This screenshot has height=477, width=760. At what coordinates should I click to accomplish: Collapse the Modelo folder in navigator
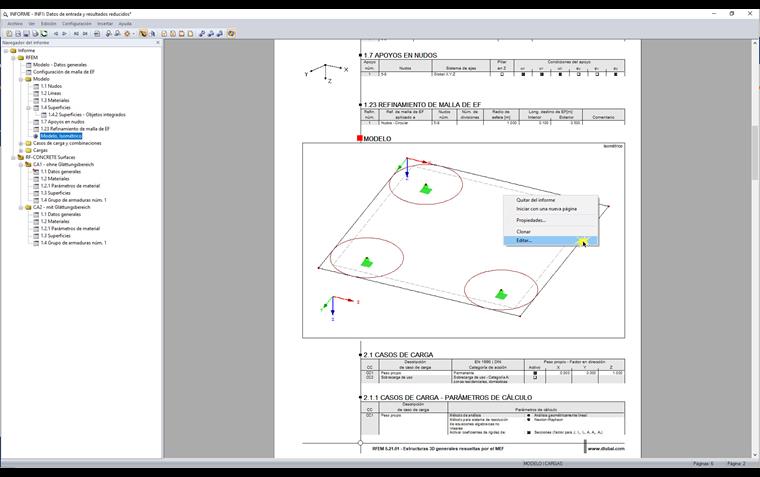pyautogui.click(x=21, y=79)
